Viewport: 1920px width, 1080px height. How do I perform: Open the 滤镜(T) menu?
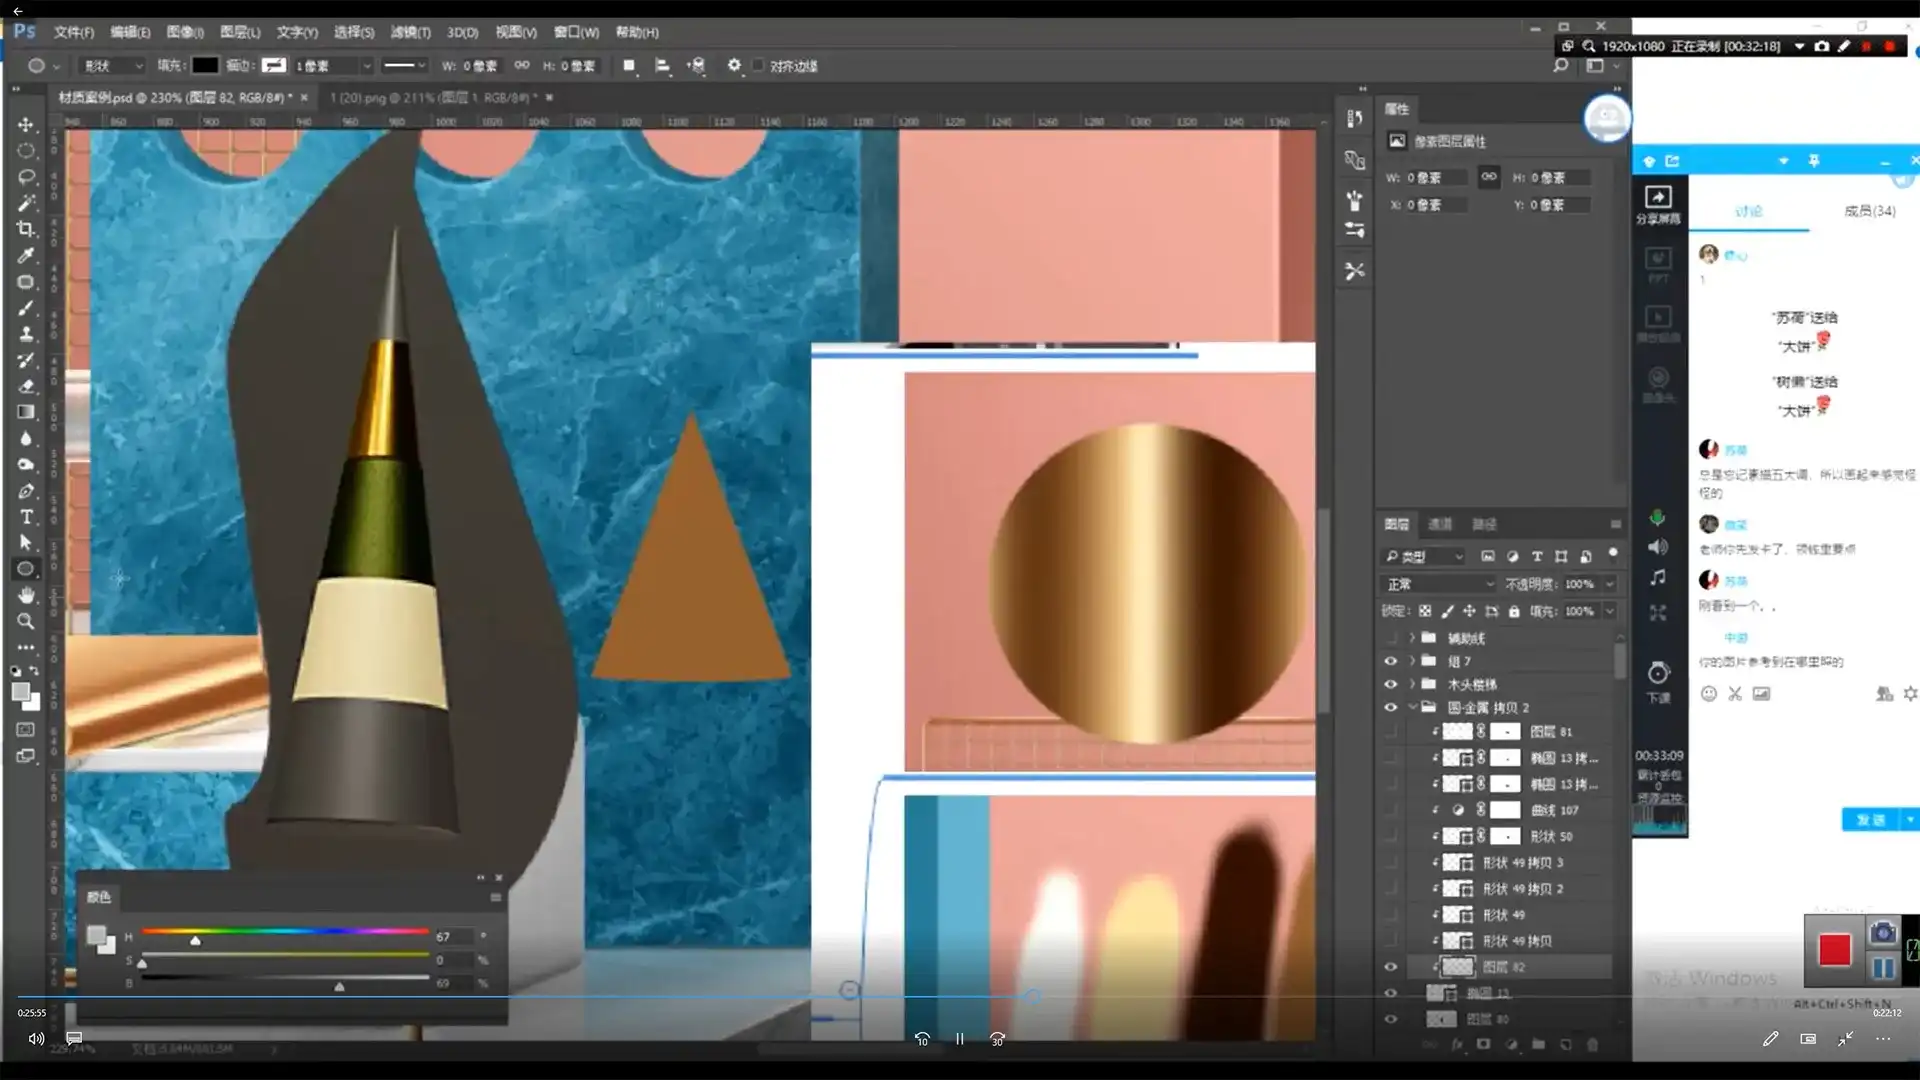click(410, 32)
